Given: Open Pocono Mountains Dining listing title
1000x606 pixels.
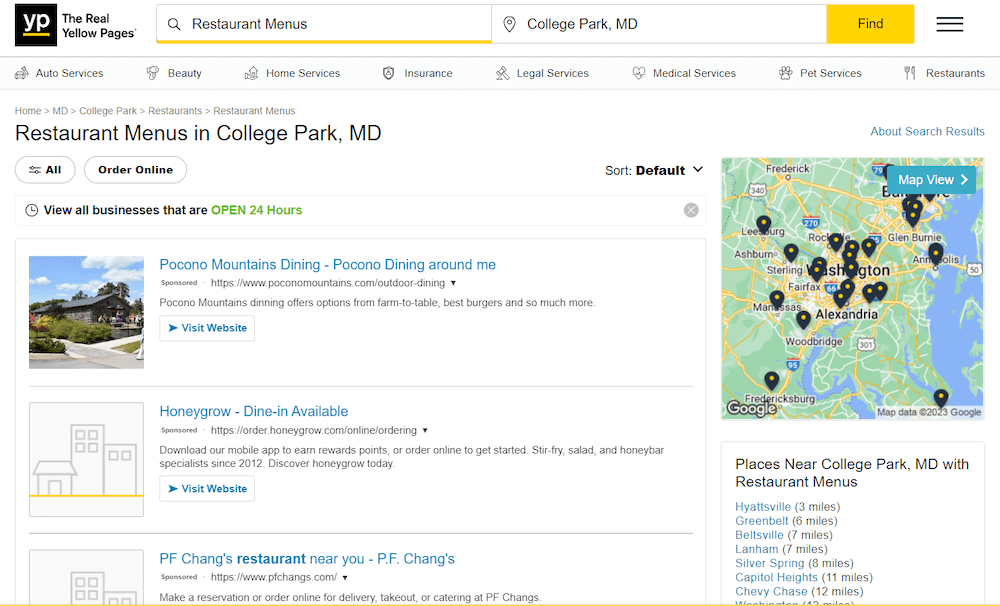Looking at the screenshot, I should (327, 265).
